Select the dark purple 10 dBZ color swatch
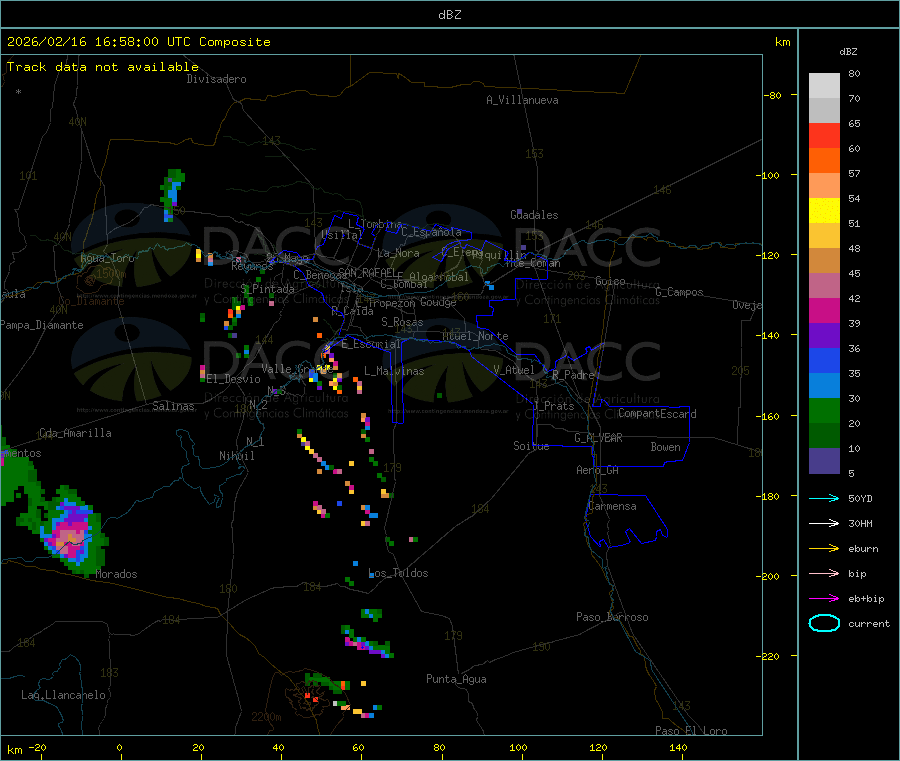The width and height of the screenshot is (900, 761). tap(824, 460)
